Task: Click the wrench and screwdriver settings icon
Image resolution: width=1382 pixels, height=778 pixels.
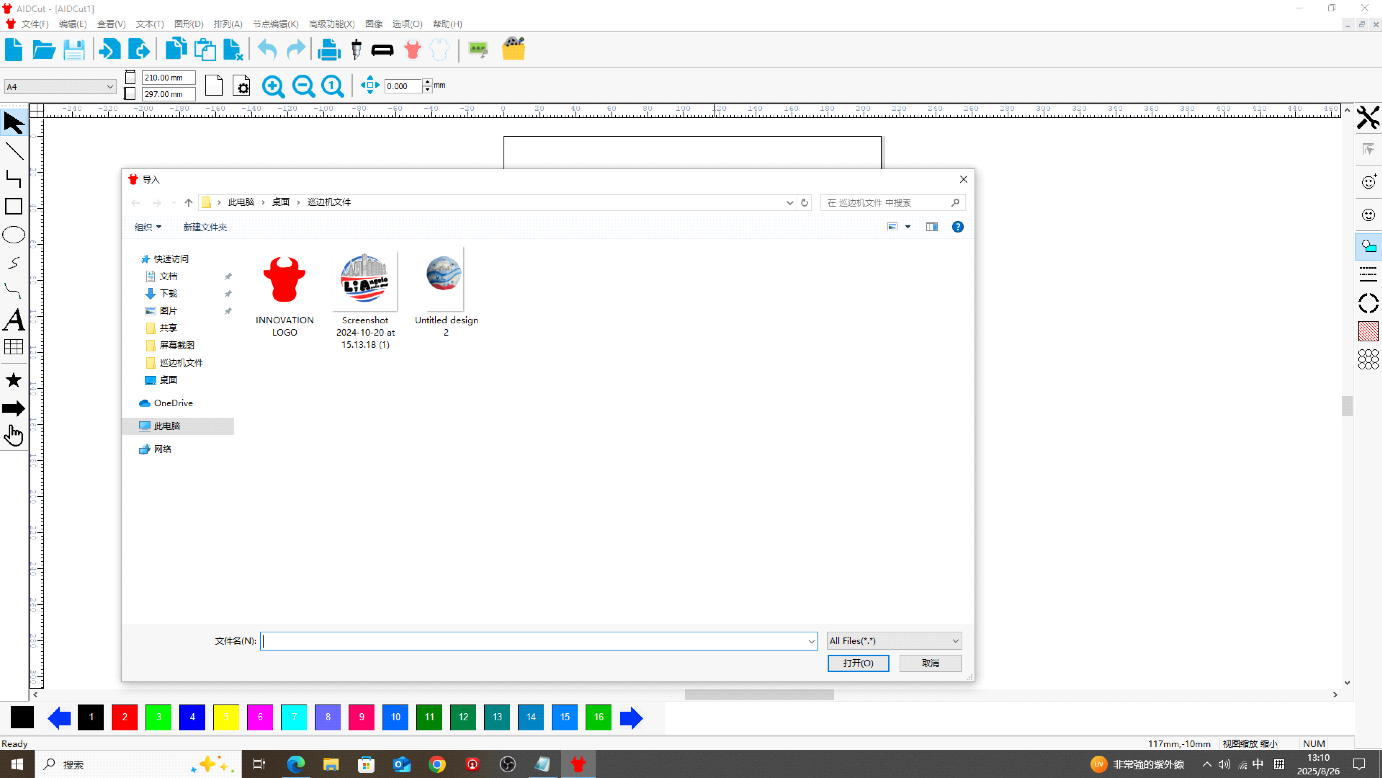Action: [1368, 118]
